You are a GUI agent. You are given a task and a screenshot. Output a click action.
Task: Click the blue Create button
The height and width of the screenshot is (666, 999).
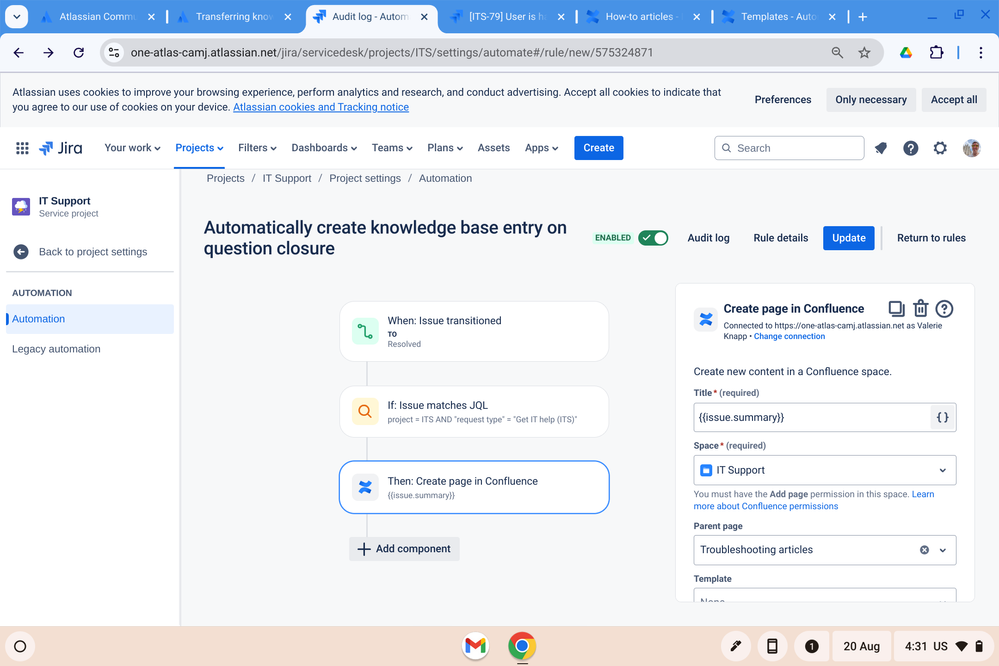point(598,148)
